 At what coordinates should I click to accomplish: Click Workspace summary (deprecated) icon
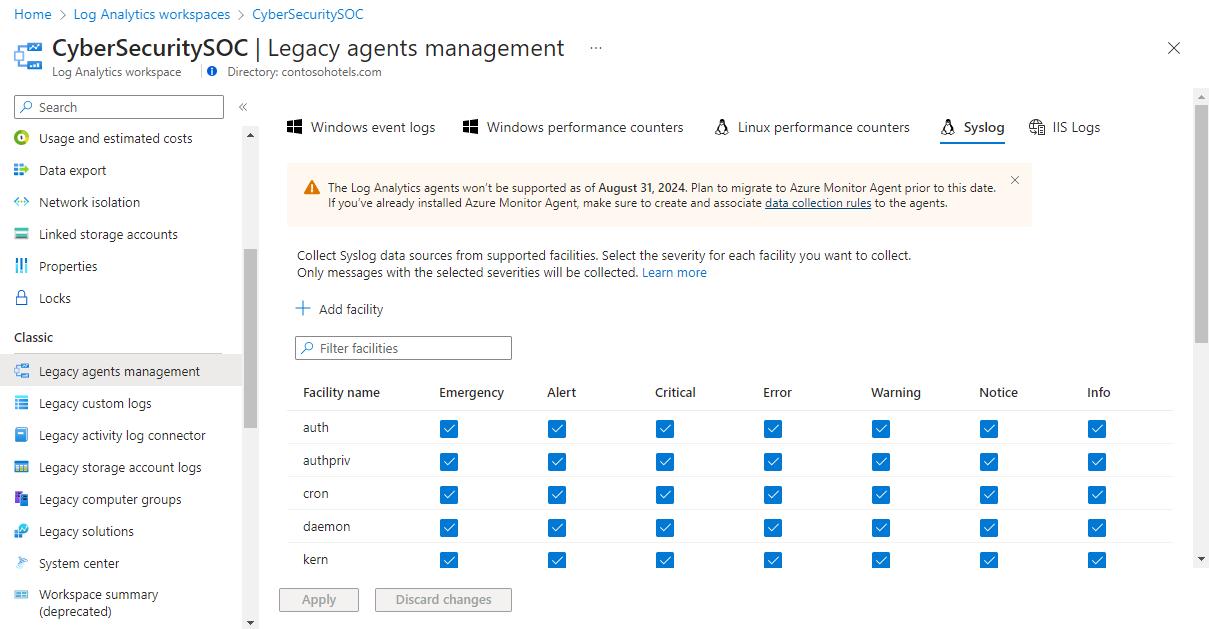[22, 594]
